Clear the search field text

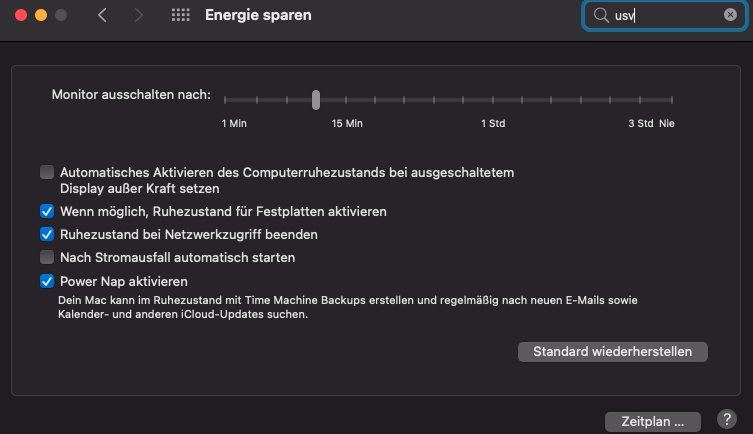point(730,16)
